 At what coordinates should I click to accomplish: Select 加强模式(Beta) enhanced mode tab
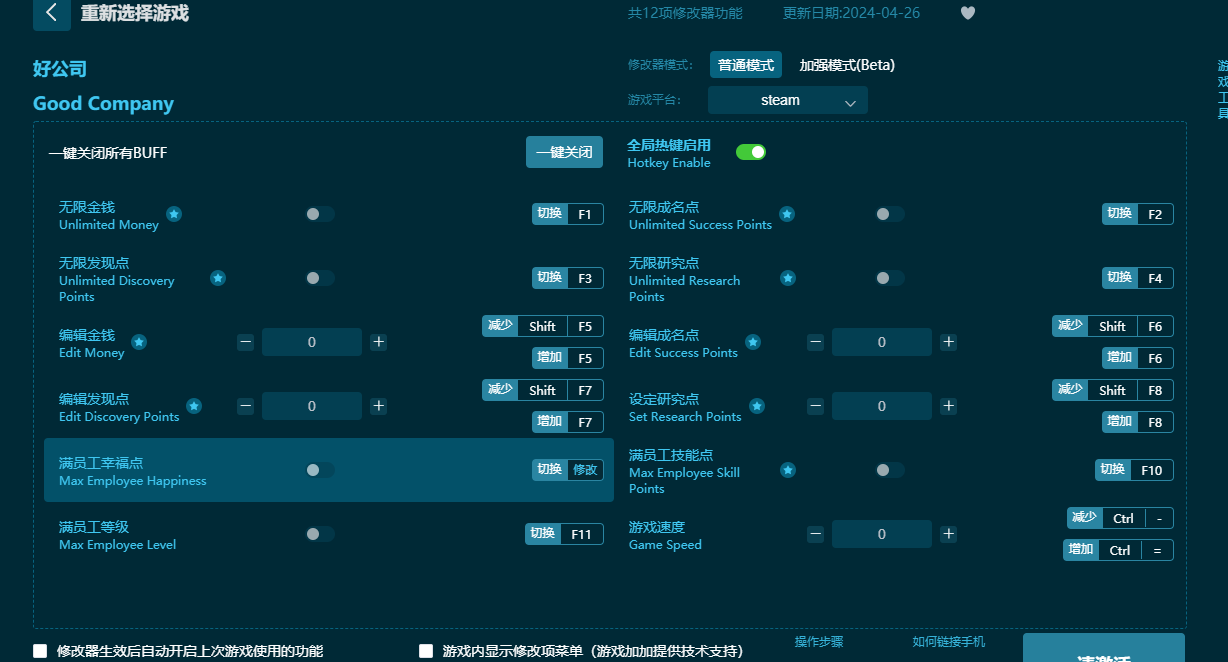point(847,65)
